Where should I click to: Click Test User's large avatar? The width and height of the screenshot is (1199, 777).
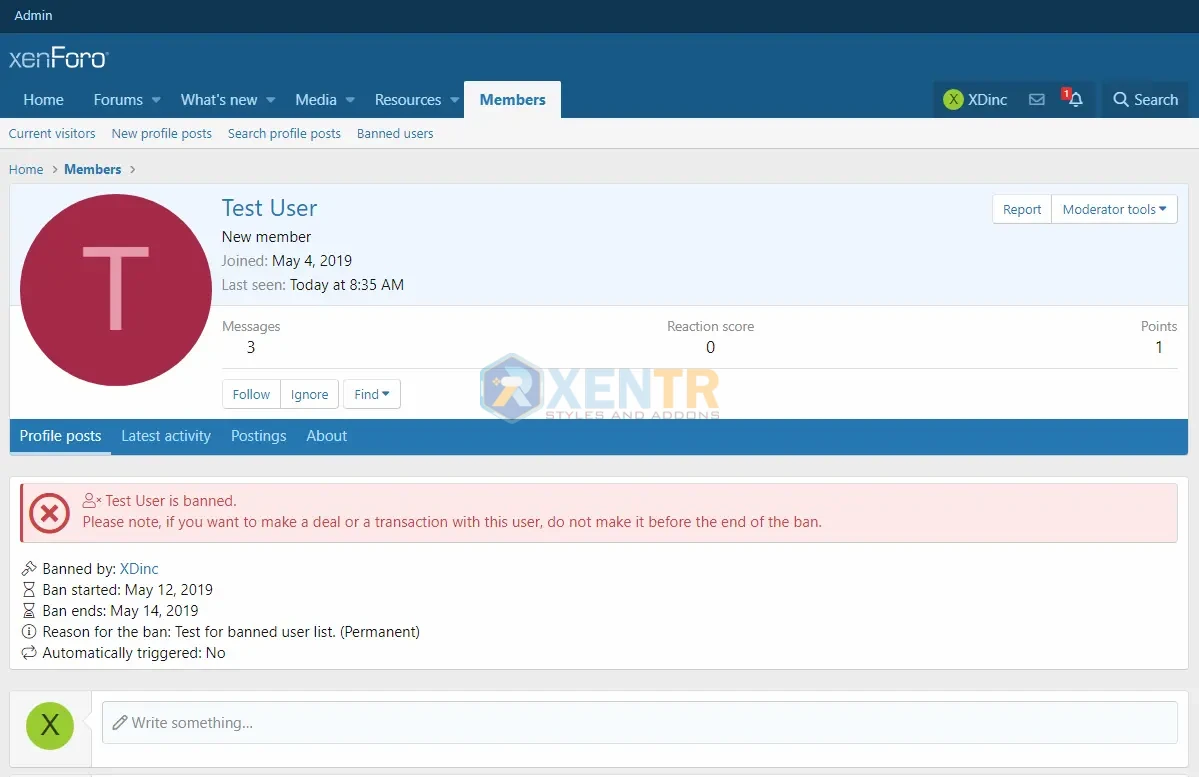116,290
